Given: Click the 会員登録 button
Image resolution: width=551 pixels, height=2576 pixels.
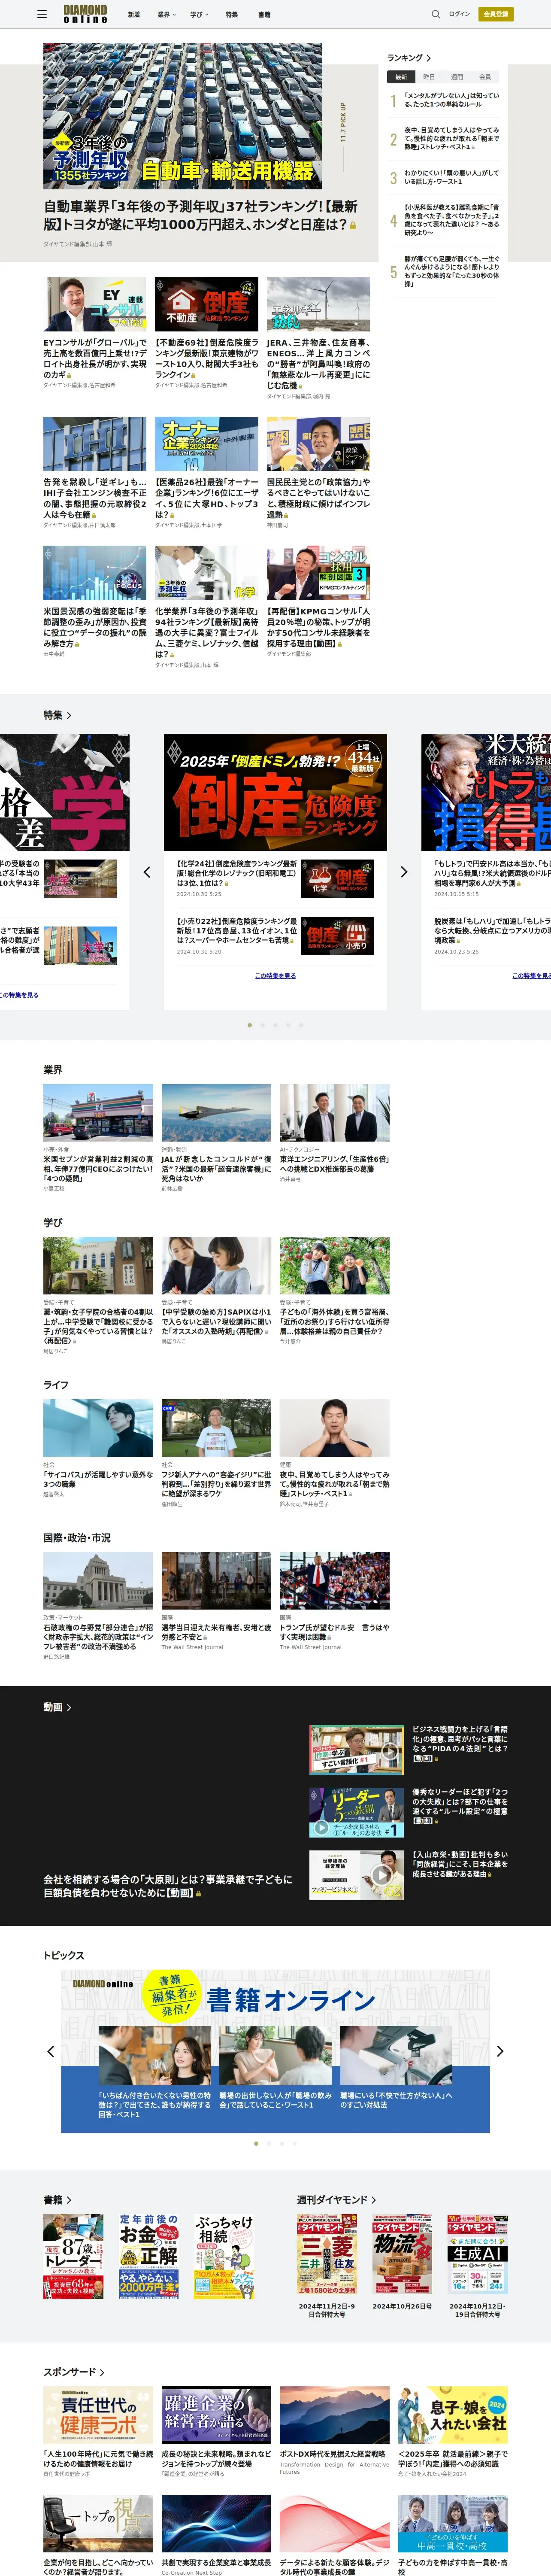Looking at the screenshot, I should coord(495,14).
